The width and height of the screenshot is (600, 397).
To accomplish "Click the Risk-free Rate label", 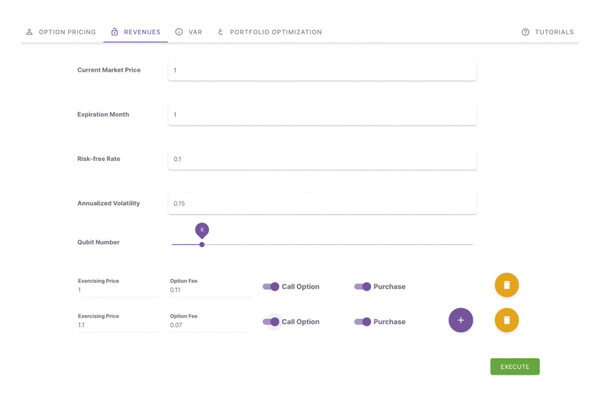I will pos(99,159).
